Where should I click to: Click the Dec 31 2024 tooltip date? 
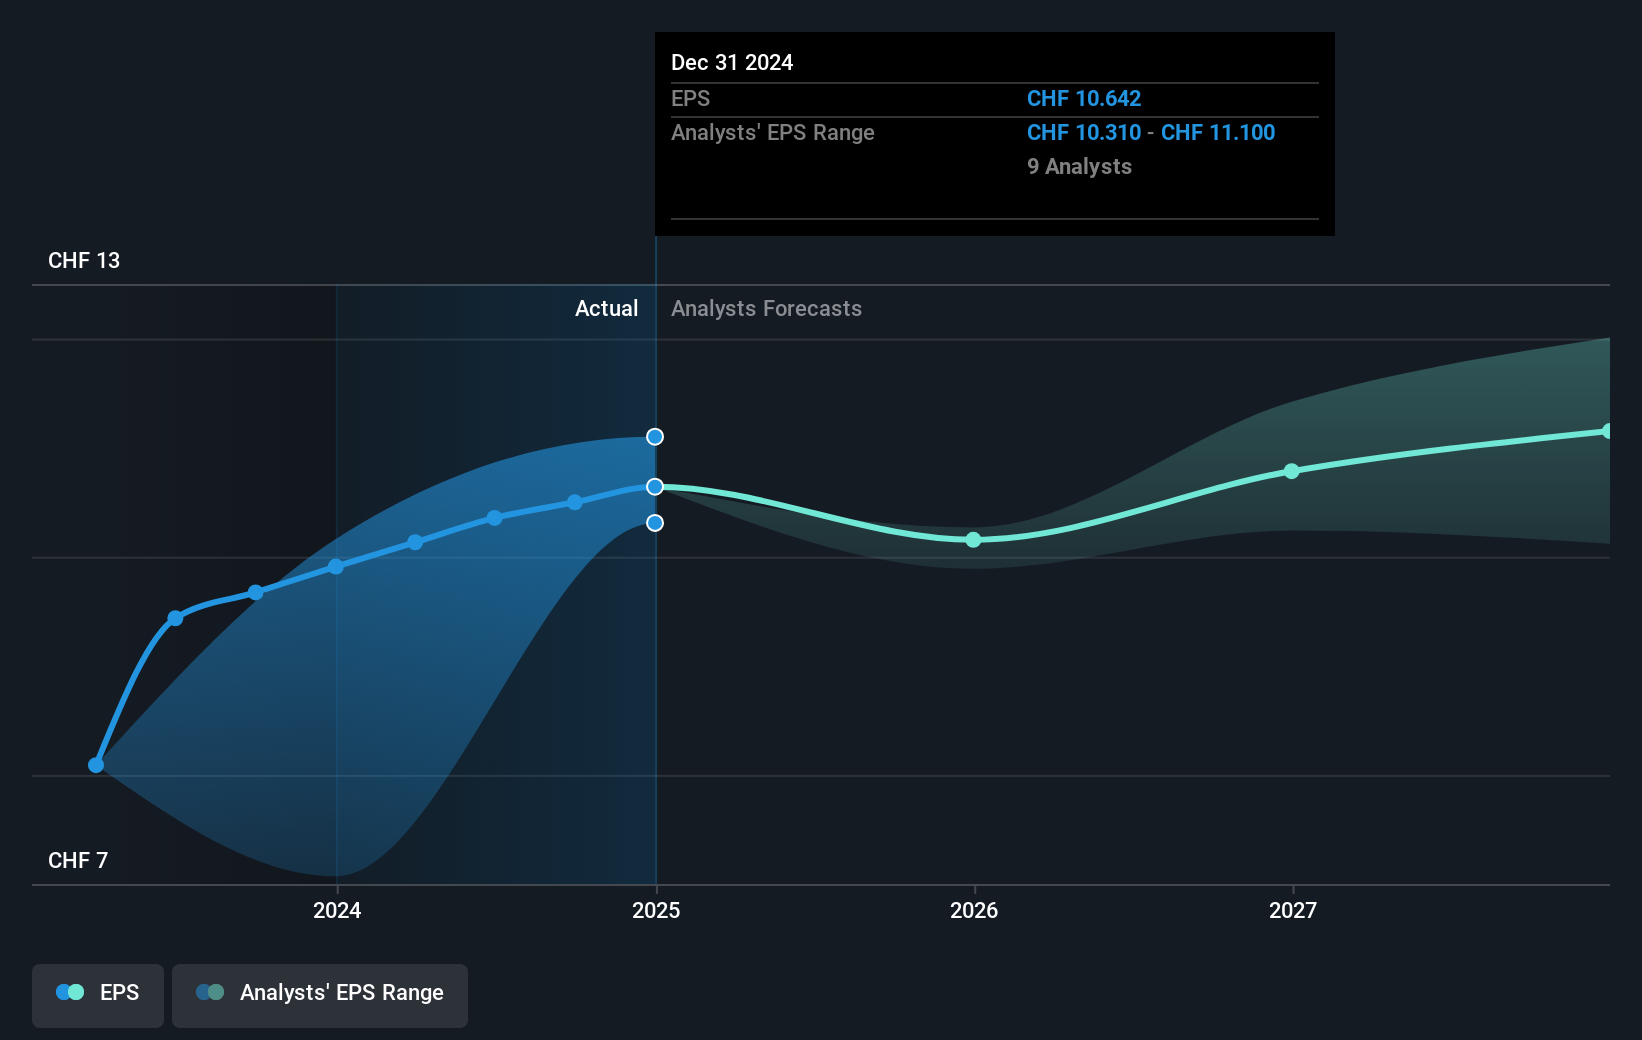pyautogui.click(x=732, y=62)
